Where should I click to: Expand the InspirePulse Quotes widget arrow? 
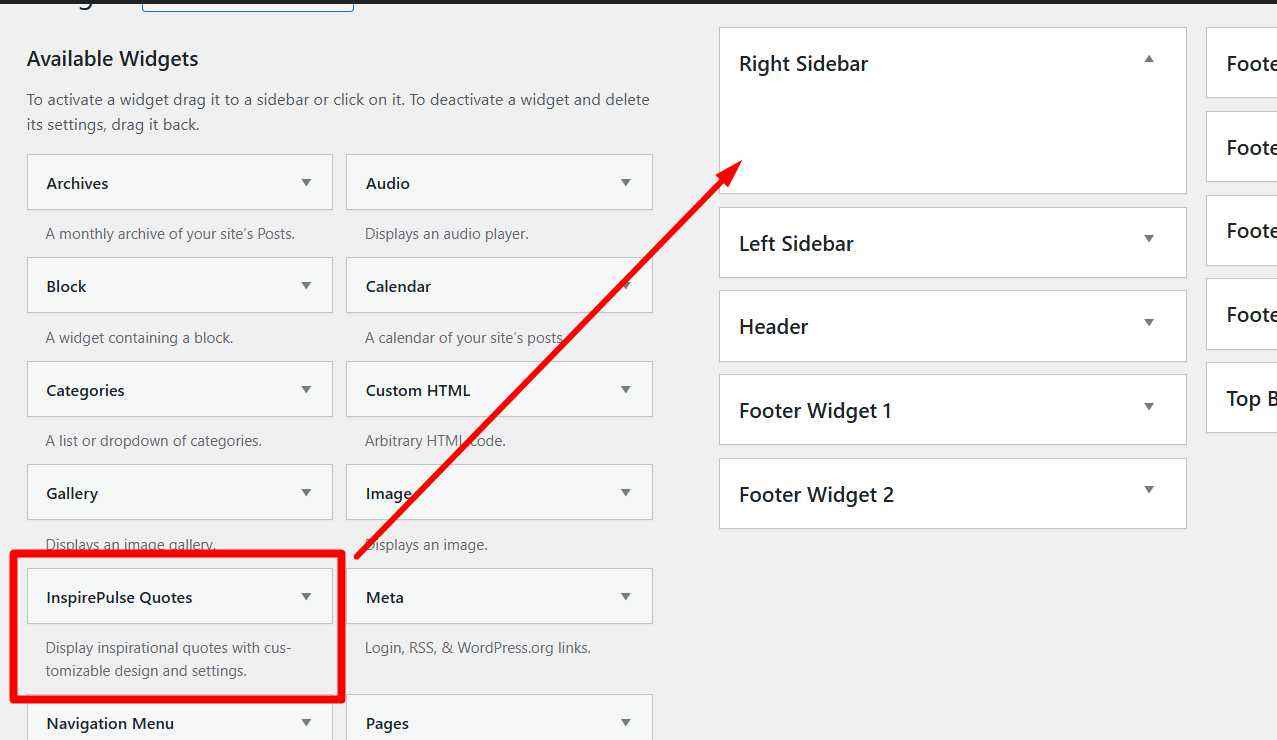[x=306, y=597]
